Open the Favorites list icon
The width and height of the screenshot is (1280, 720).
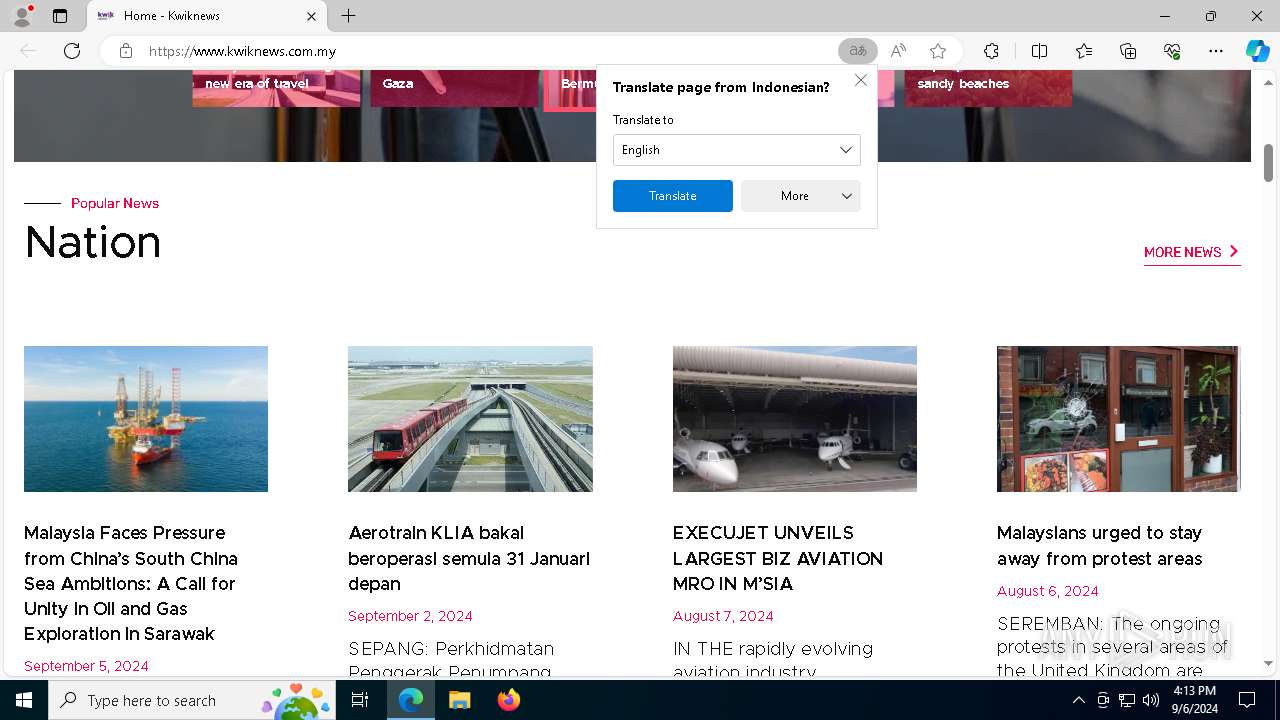click(1084, 51)
